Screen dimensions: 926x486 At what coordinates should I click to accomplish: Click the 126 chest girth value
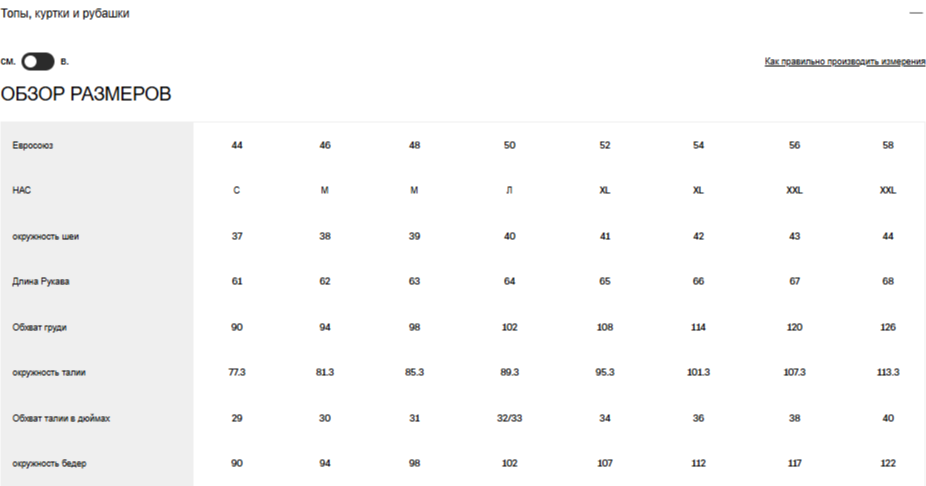pos(887,327)
